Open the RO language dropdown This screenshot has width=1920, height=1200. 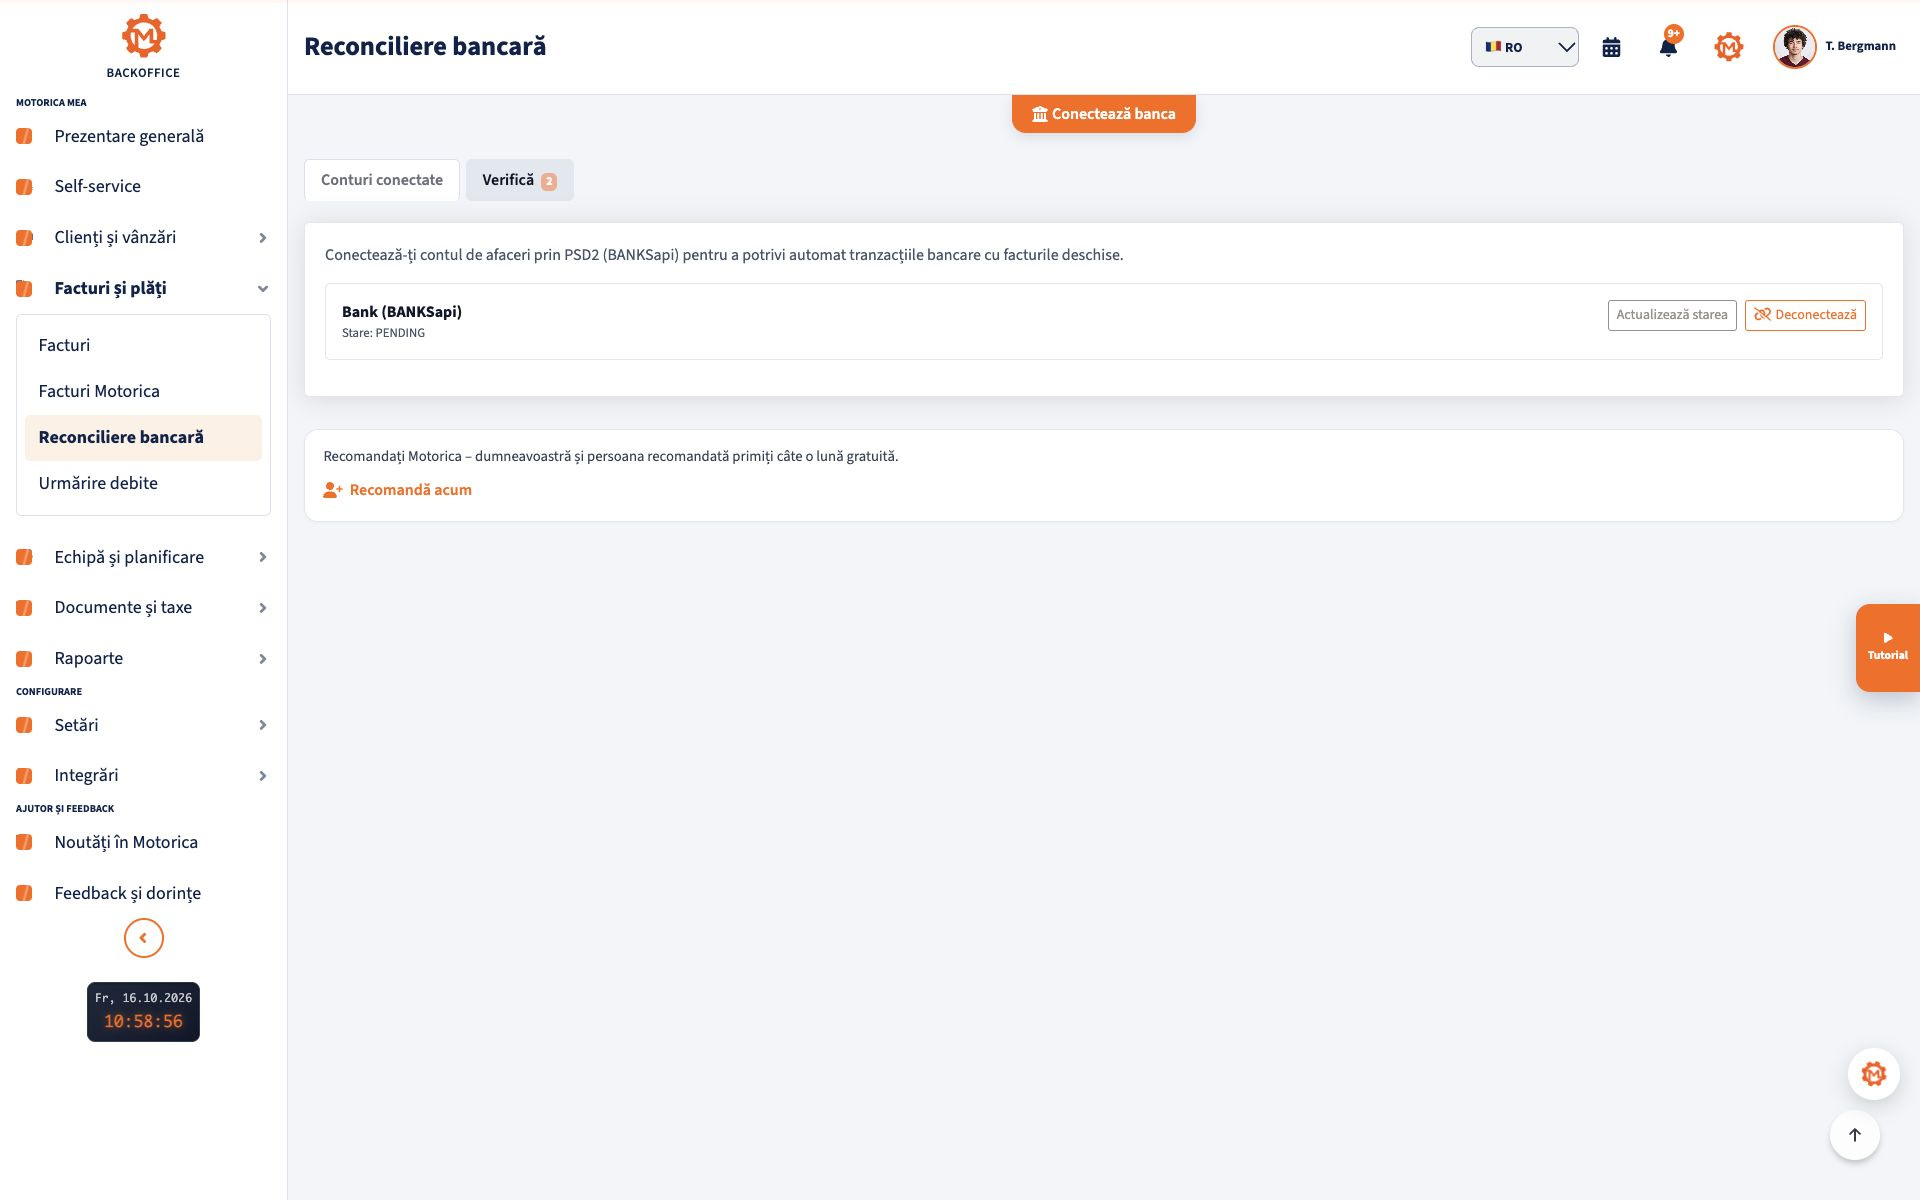pyautogui.click(x=1524, y=47)
